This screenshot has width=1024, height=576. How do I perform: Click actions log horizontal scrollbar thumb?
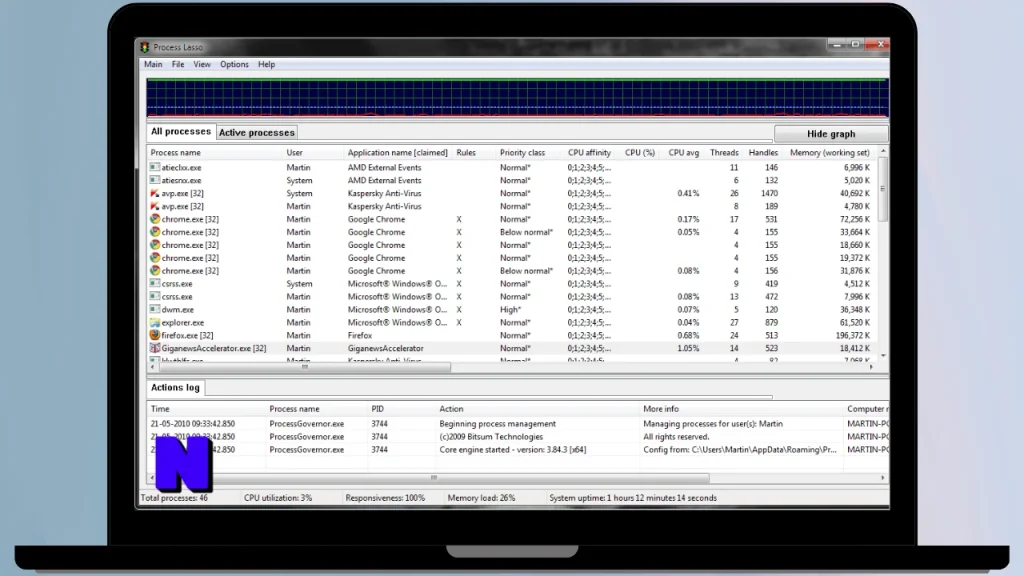tap(434, 478)
